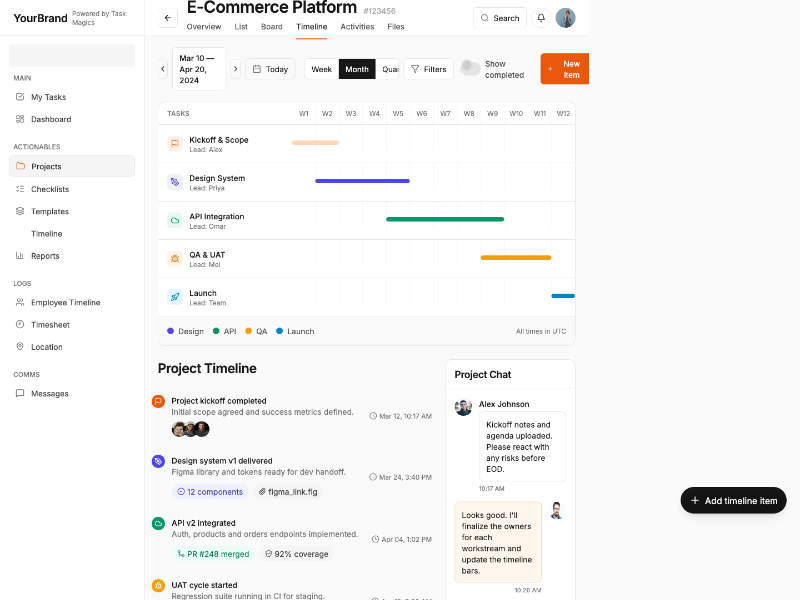Click the green API Integration timeline bar

point(445,219)
